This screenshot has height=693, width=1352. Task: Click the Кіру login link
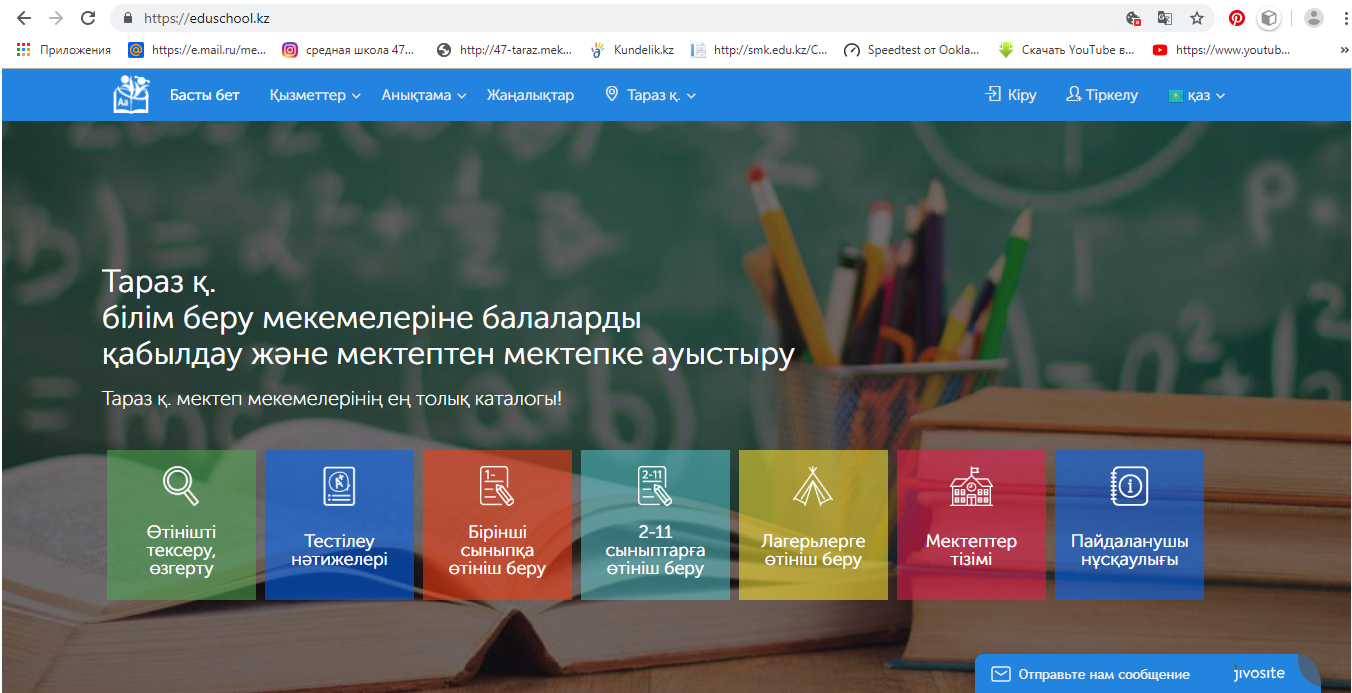click(x=1011, y=95)
